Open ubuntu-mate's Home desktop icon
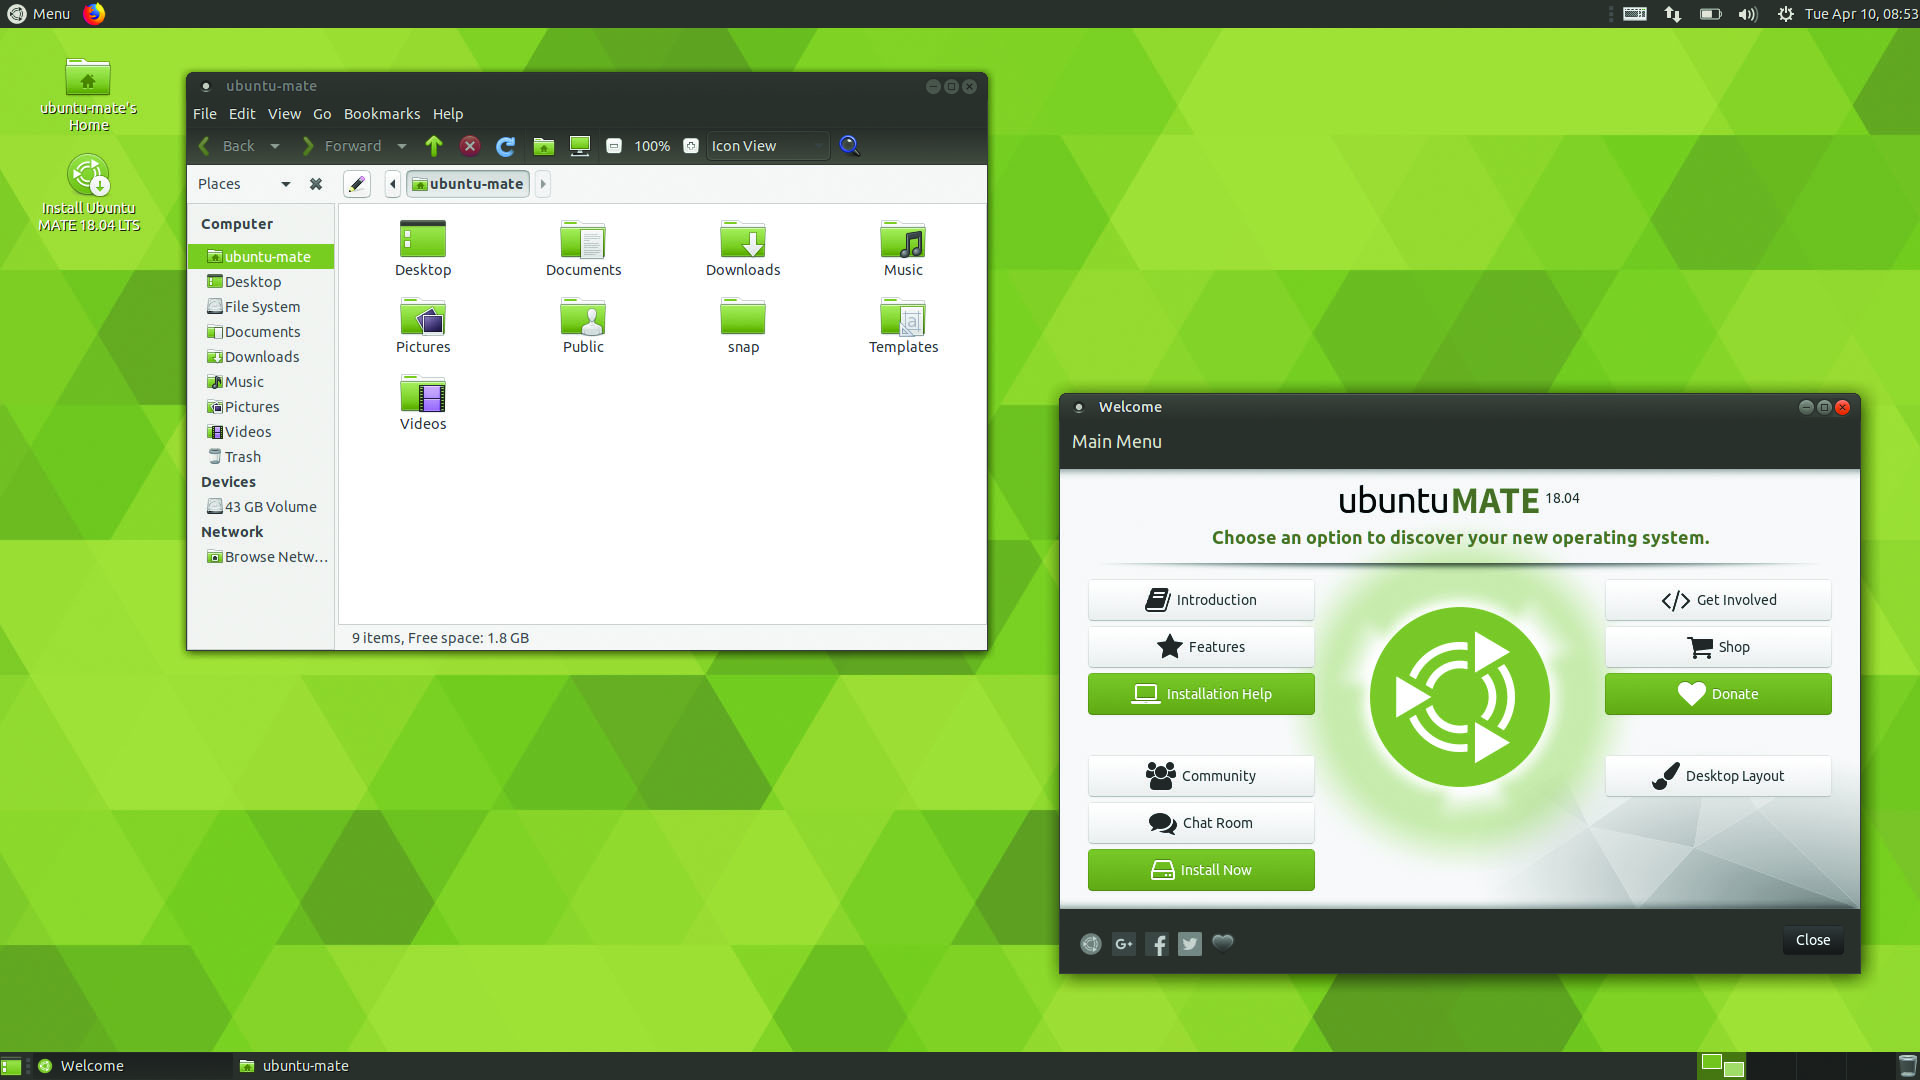The image size is (1920, 1080). tap(89, 95)
